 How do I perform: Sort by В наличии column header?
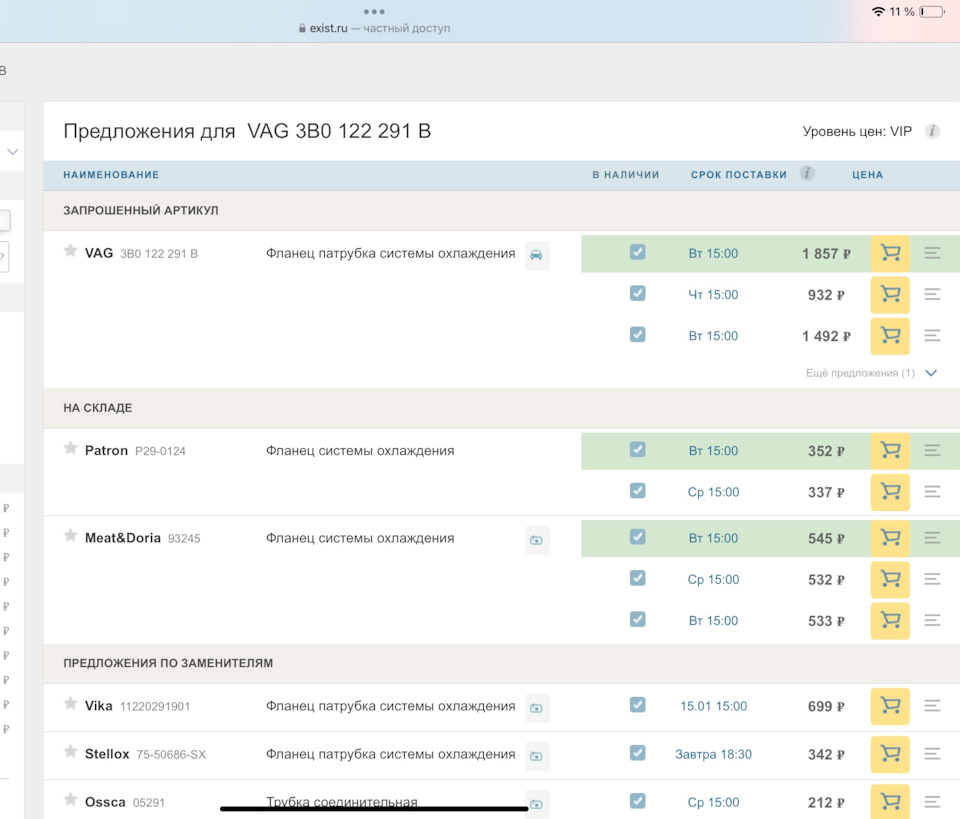(625, 174)
